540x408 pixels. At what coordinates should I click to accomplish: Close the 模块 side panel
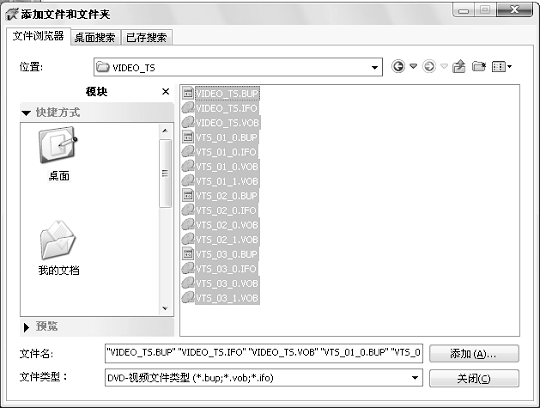point(166,92)
